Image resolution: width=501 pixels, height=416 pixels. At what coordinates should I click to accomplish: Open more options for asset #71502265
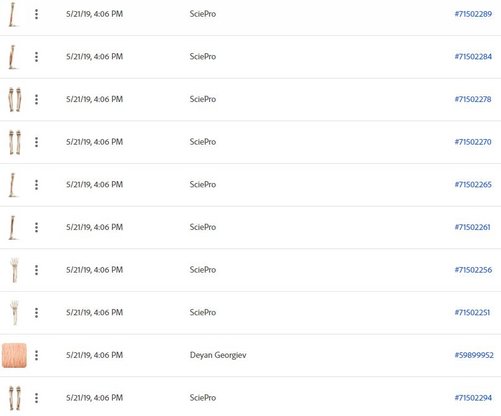36,185
